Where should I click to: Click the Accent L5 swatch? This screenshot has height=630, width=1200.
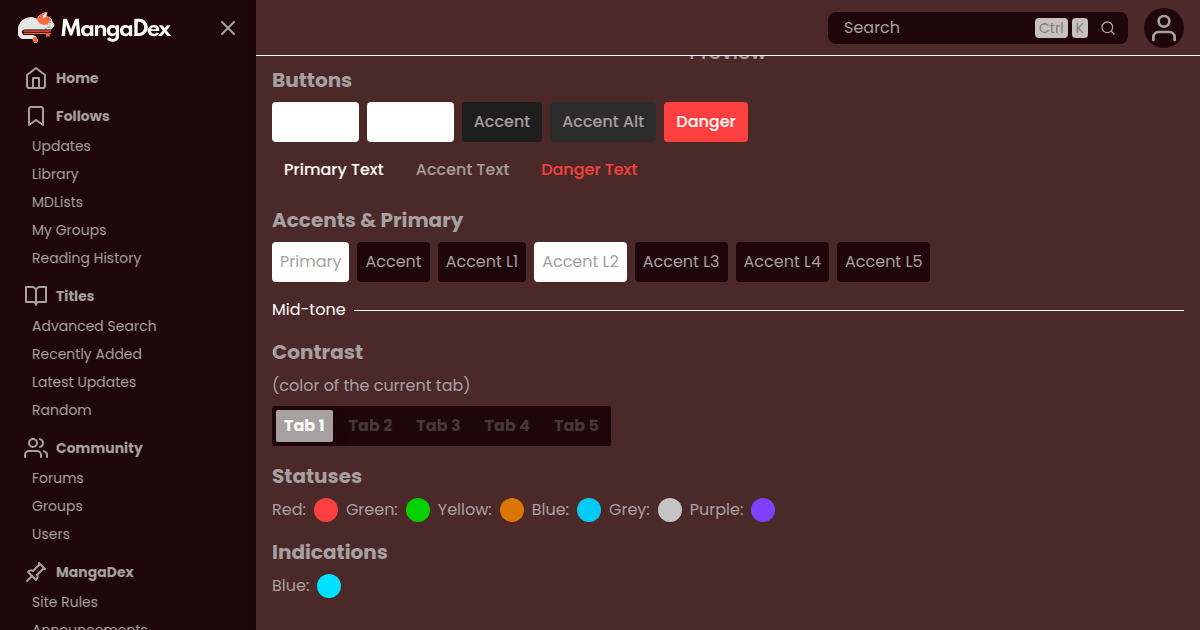883,262
